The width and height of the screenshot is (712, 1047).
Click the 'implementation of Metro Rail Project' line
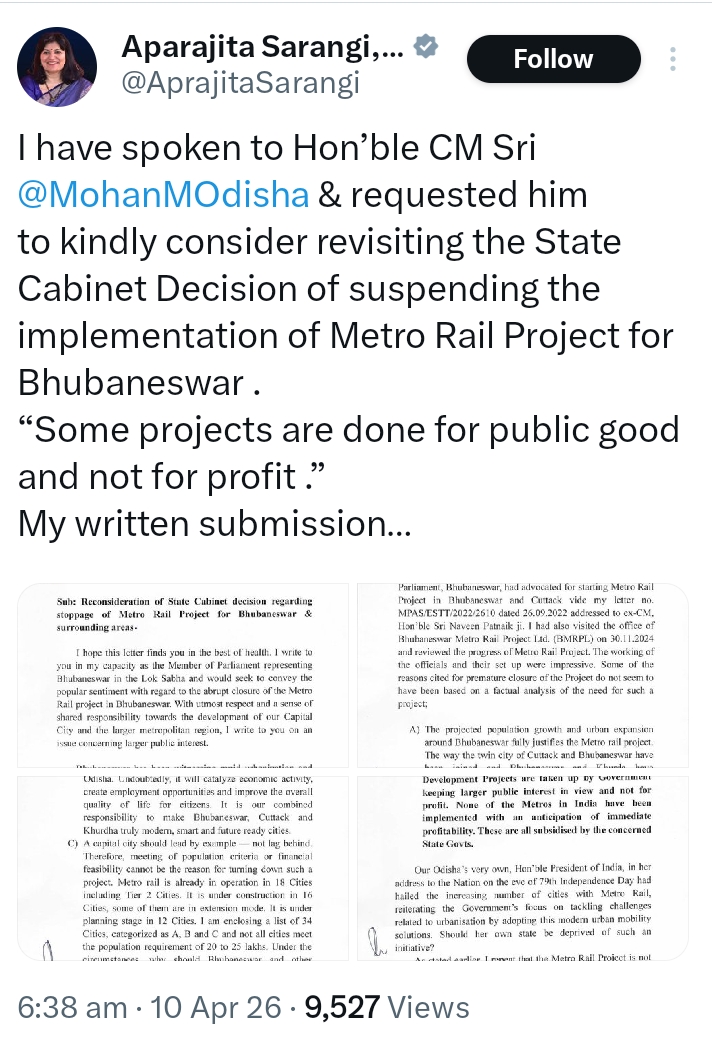tap(346, 336)
